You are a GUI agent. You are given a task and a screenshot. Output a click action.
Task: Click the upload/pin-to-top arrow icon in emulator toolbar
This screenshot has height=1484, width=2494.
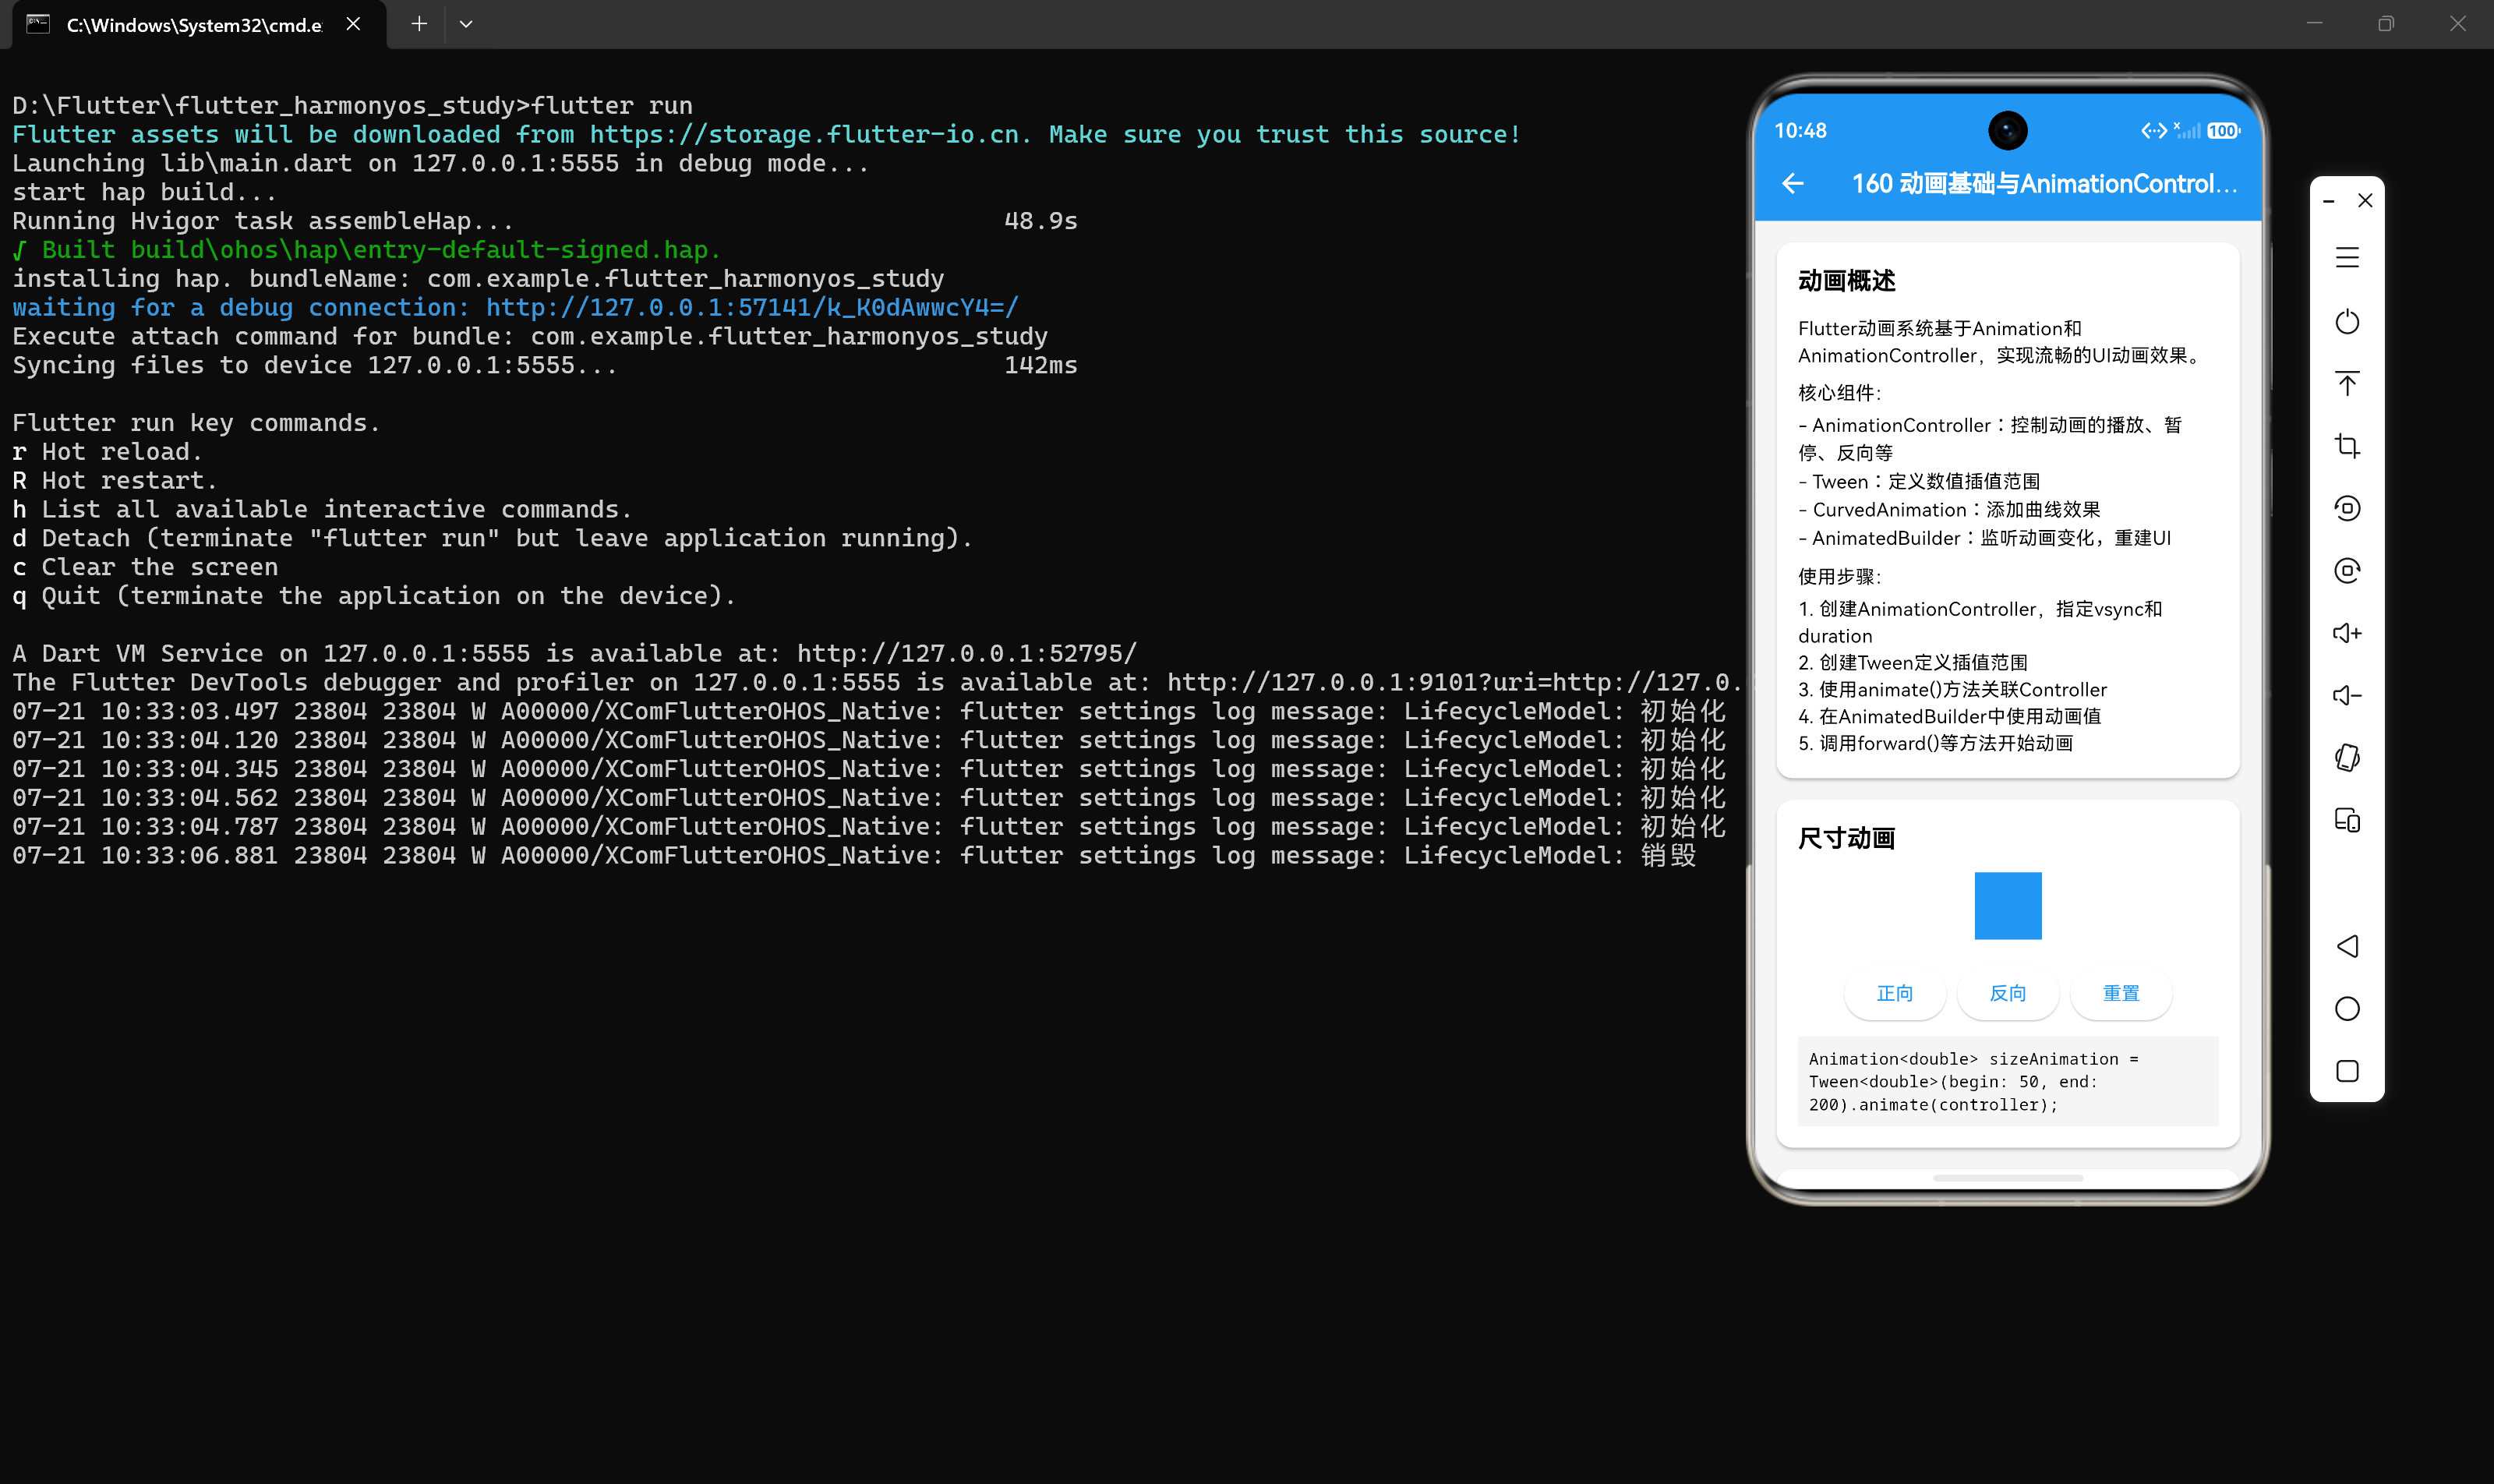(2347, 383)
